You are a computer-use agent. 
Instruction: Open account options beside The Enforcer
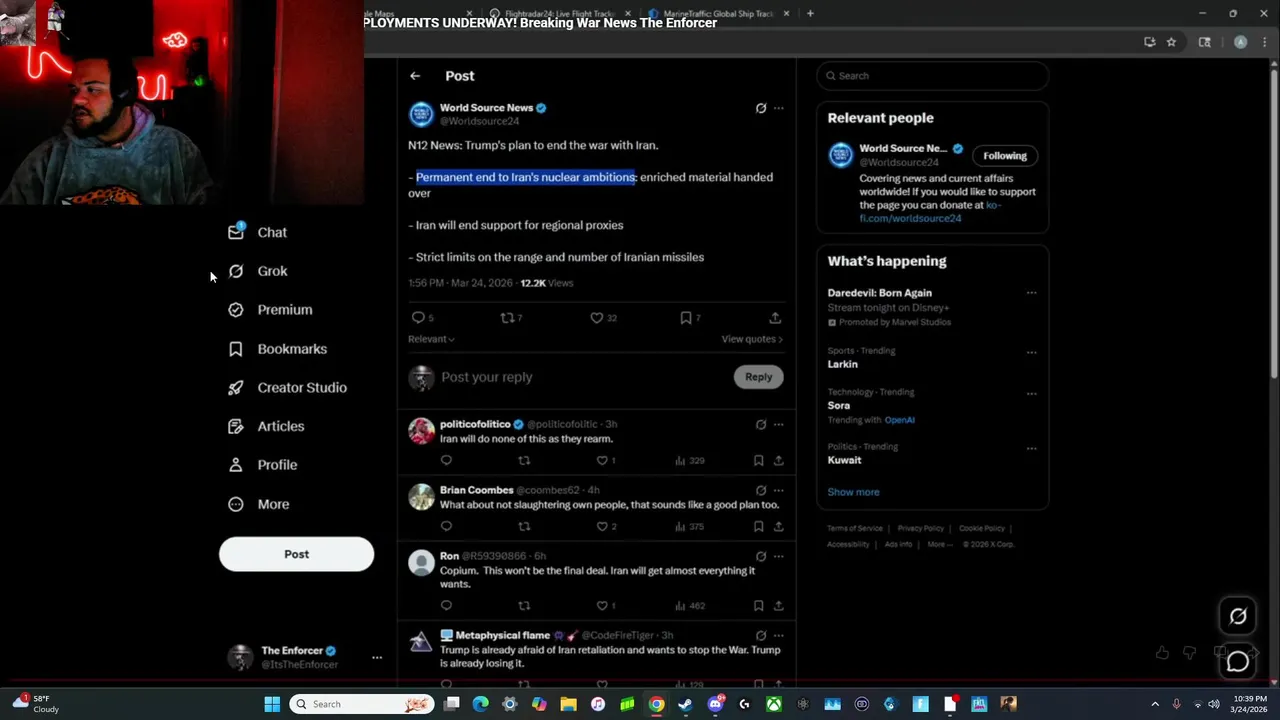tap(377, 657)
